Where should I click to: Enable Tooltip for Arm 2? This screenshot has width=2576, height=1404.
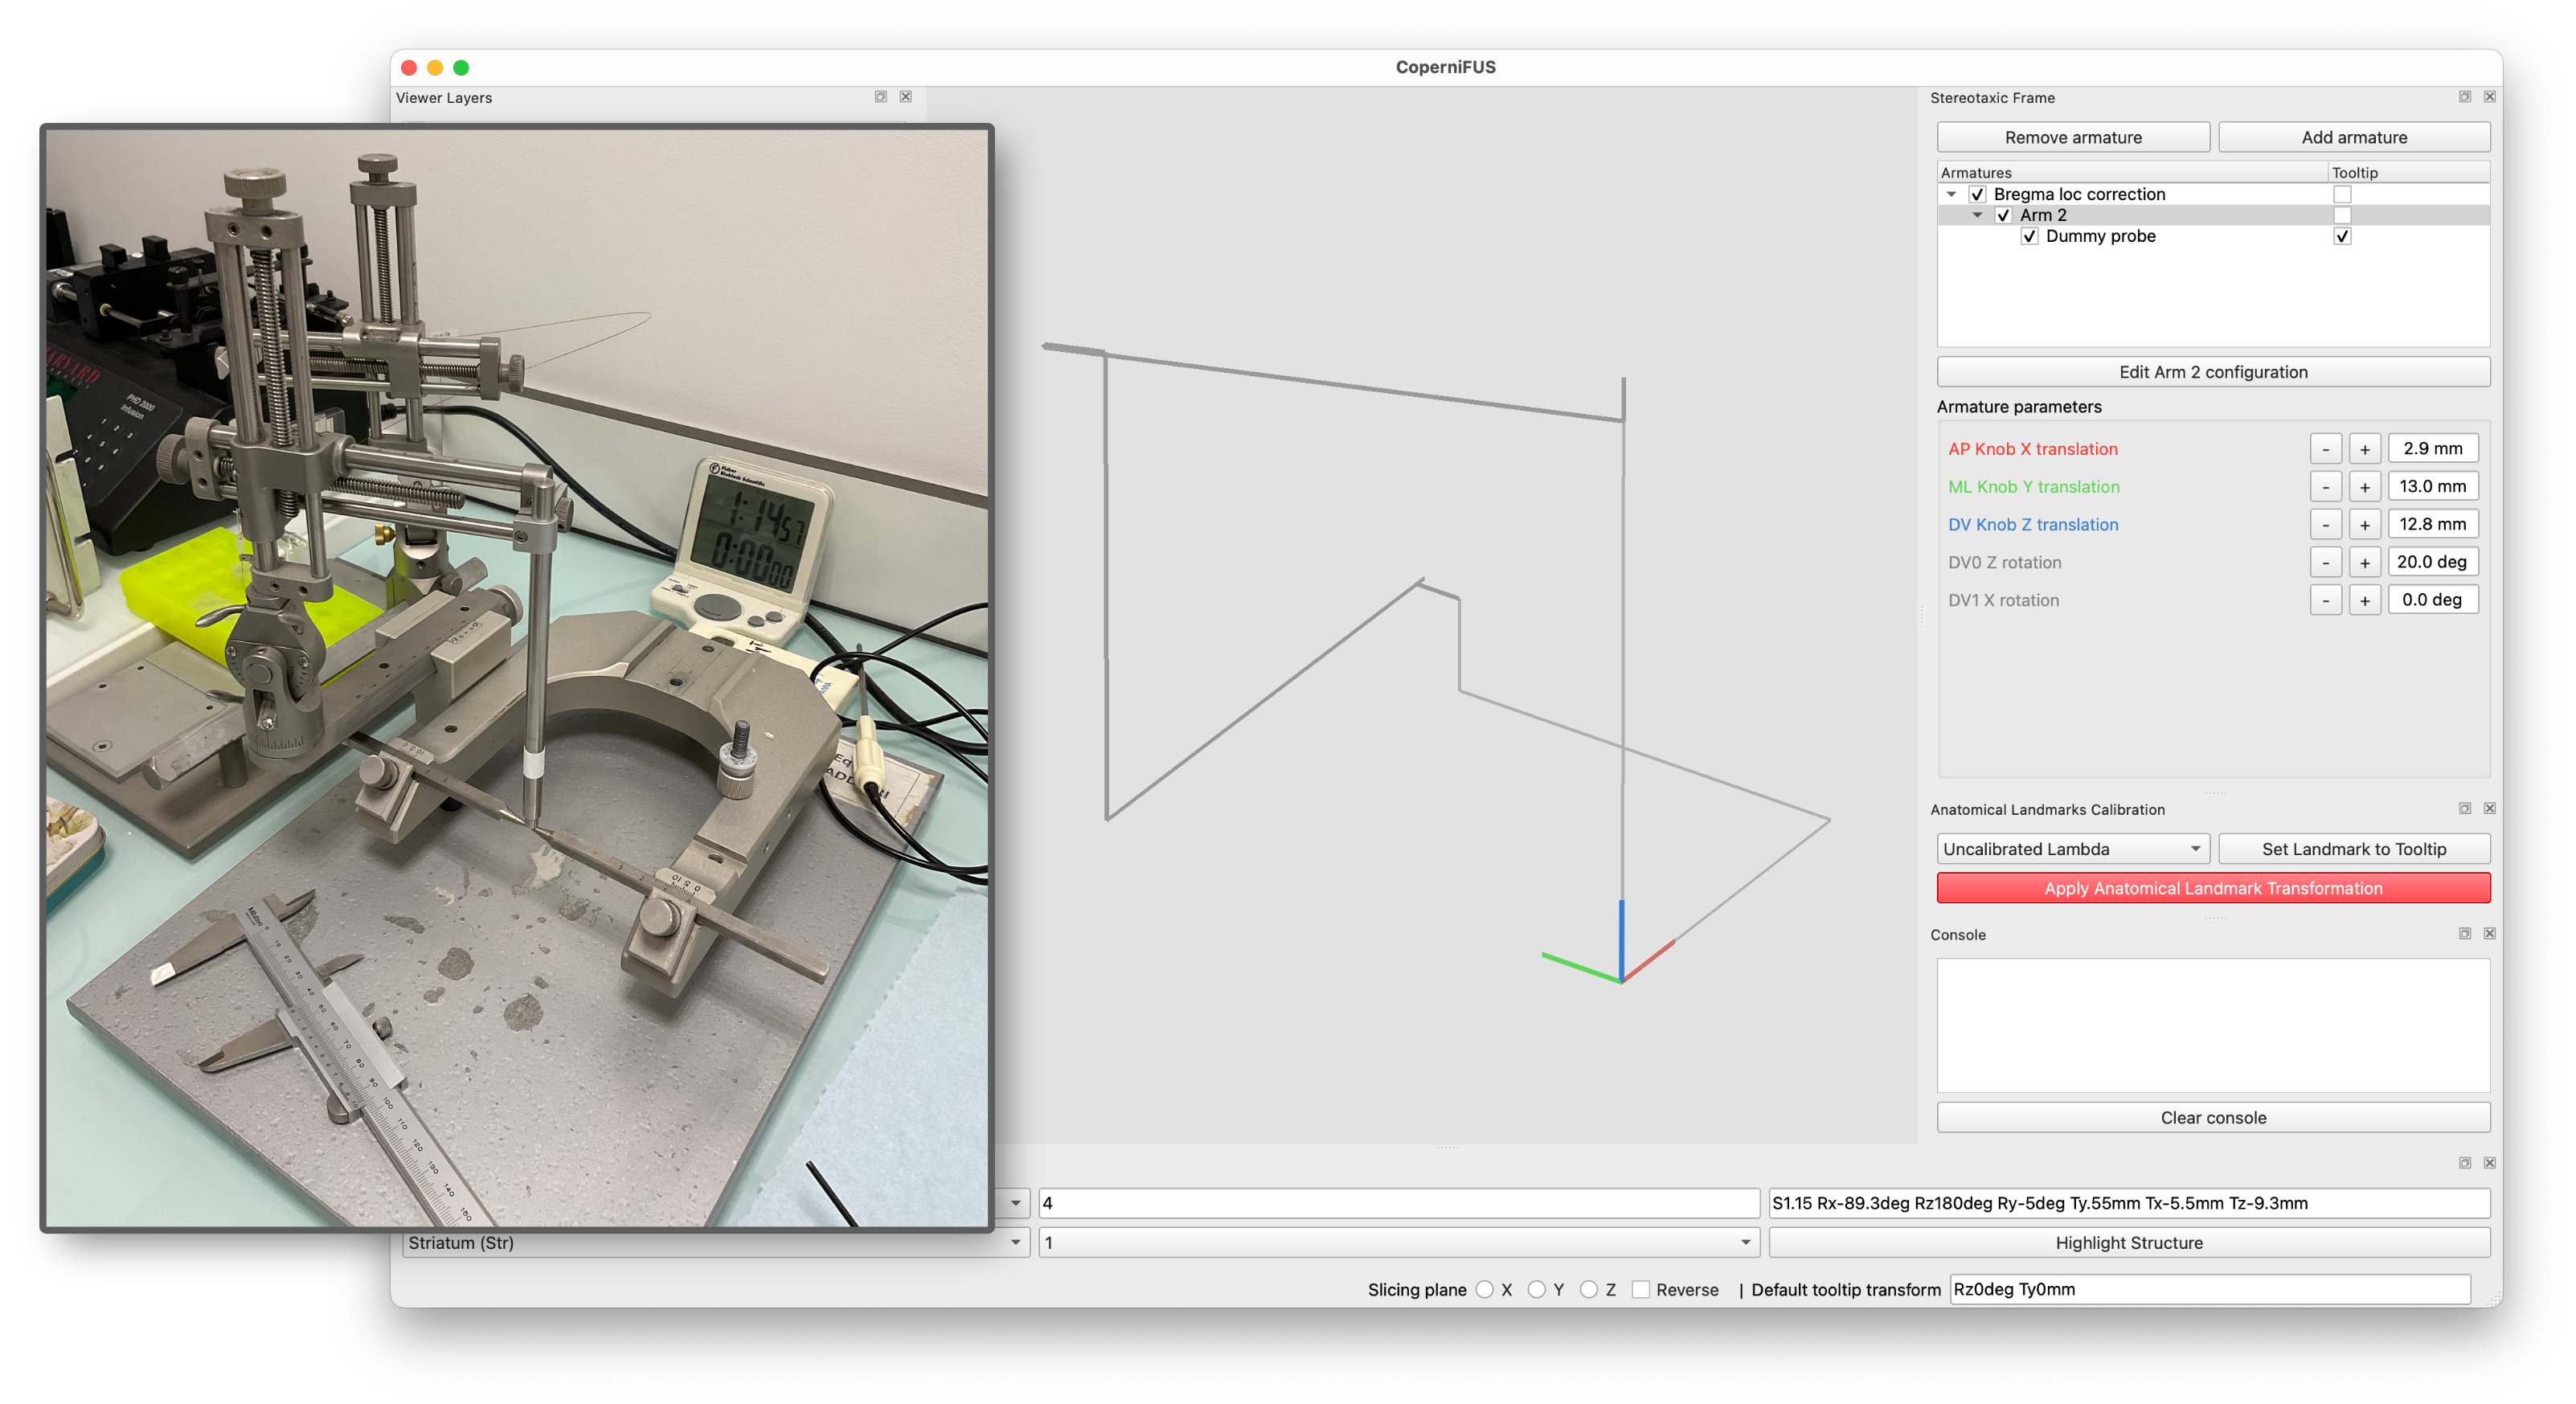[2342, 215]
